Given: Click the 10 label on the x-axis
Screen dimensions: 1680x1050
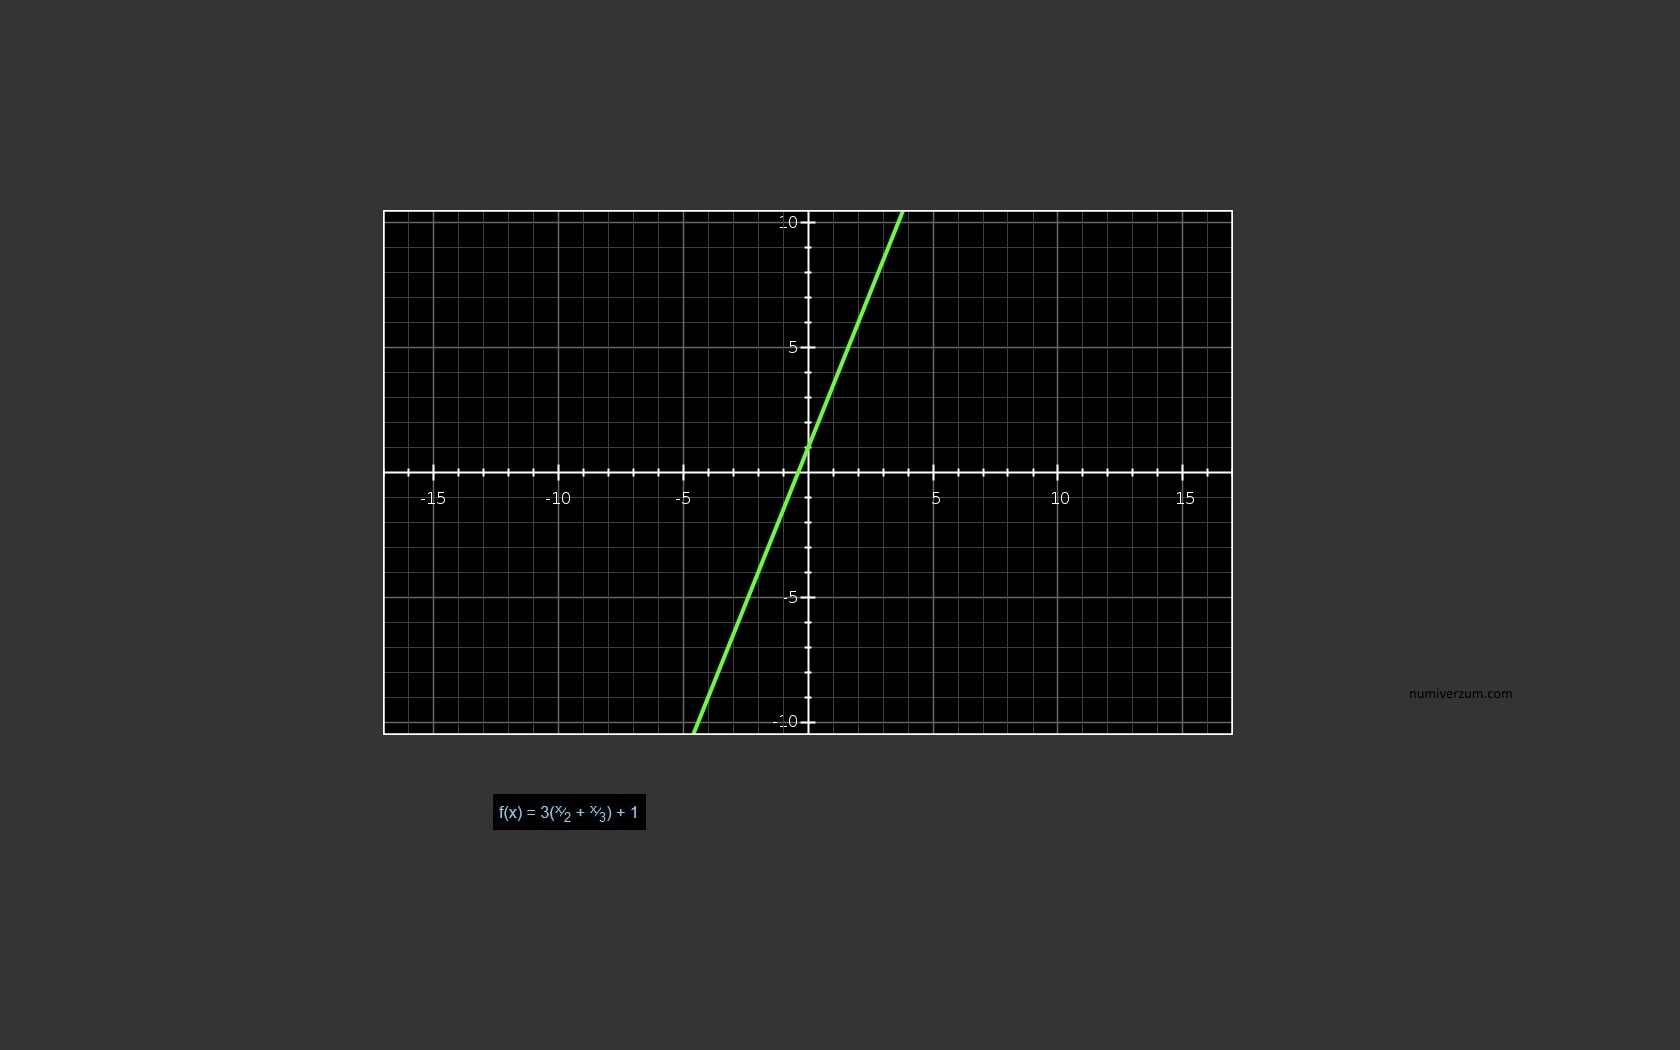Looking at the screenshot, I should (x=1060, y=498).
